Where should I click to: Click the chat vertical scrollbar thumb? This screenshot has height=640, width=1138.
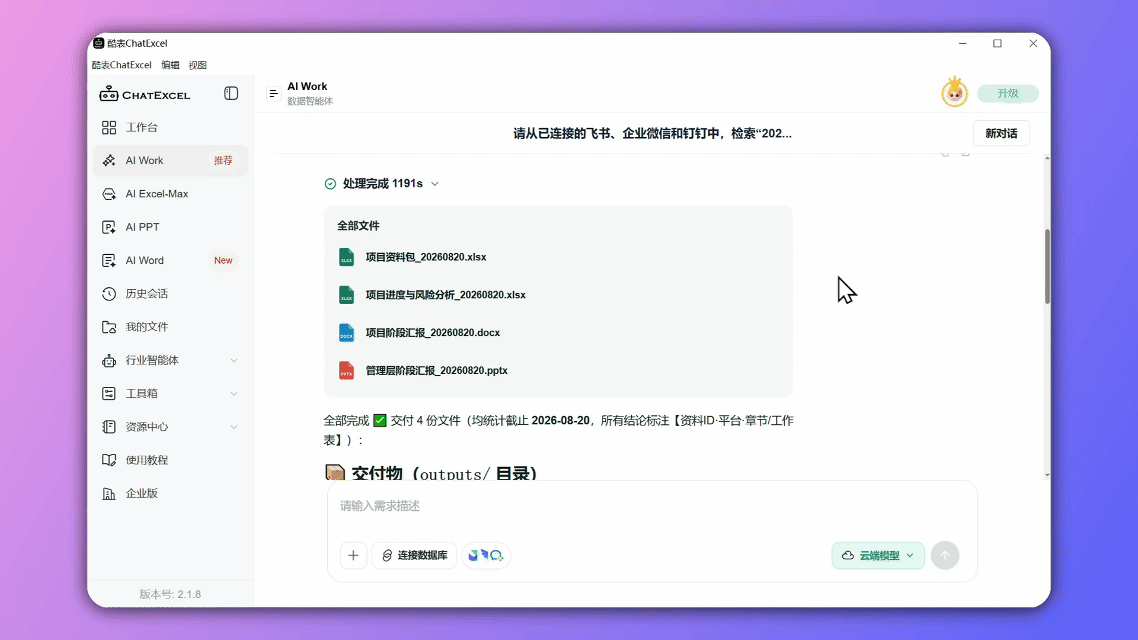pyautogui.click(x=1047, y=266)
